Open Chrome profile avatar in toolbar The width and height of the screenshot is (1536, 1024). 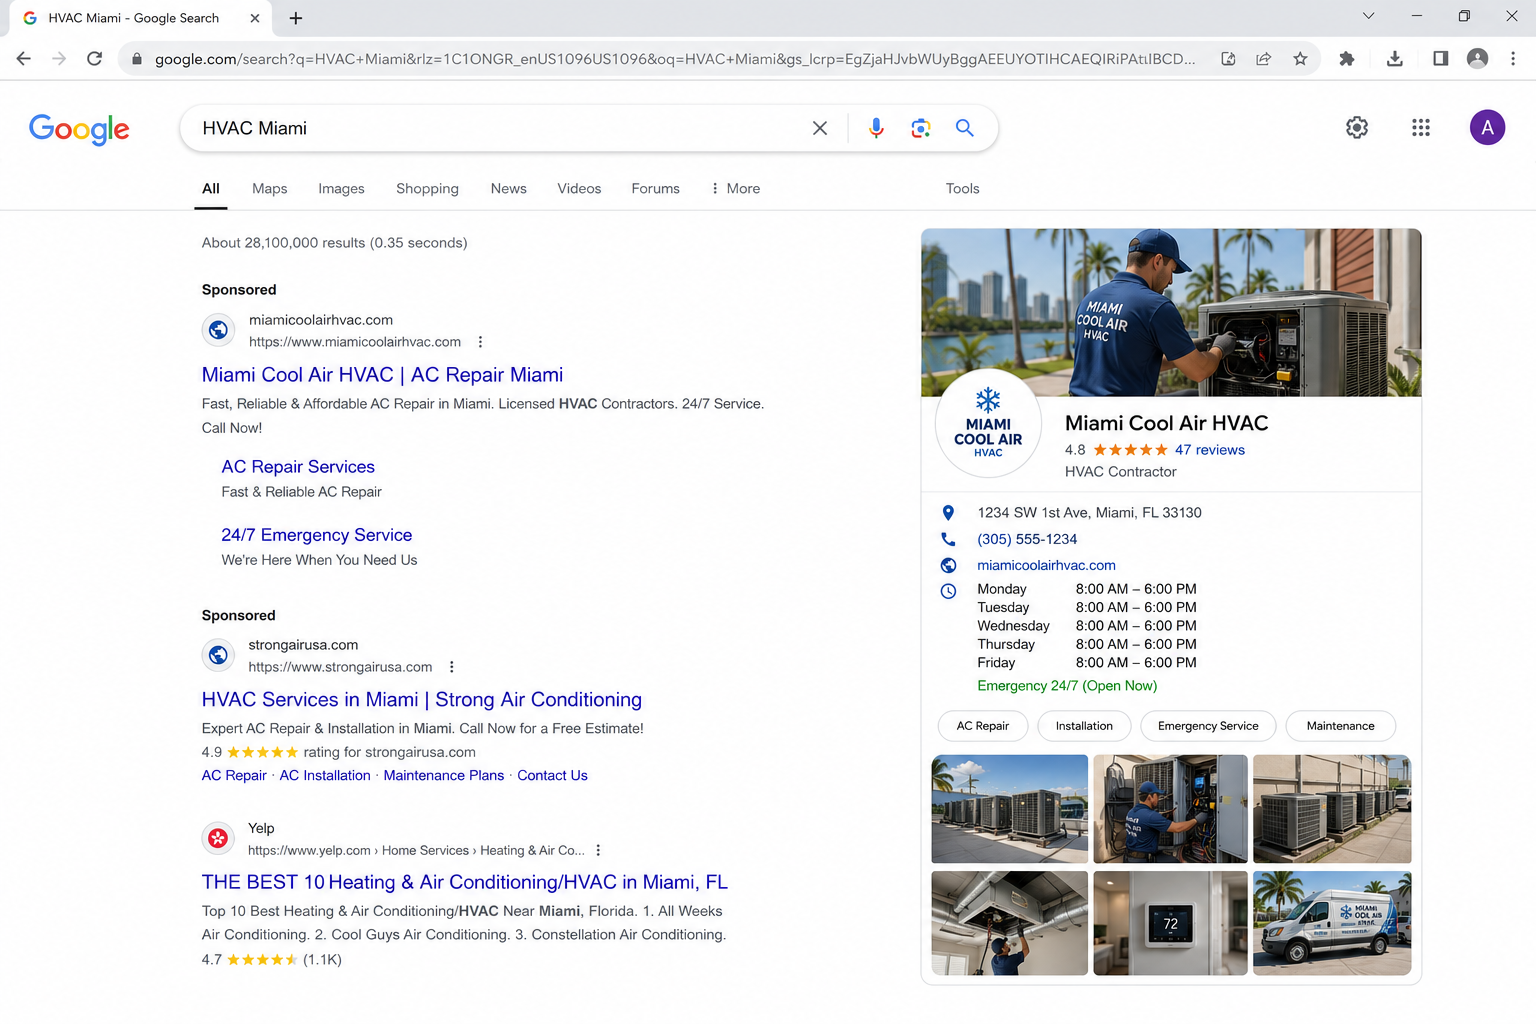(1477, 59)
